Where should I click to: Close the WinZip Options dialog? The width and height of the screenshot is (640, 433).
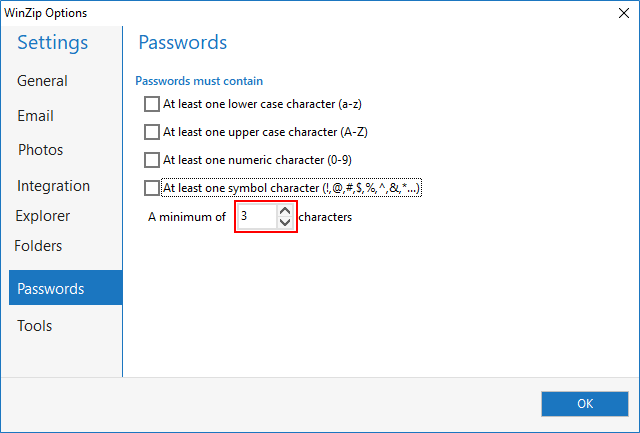pyautogui.click(x=616, y=13)
